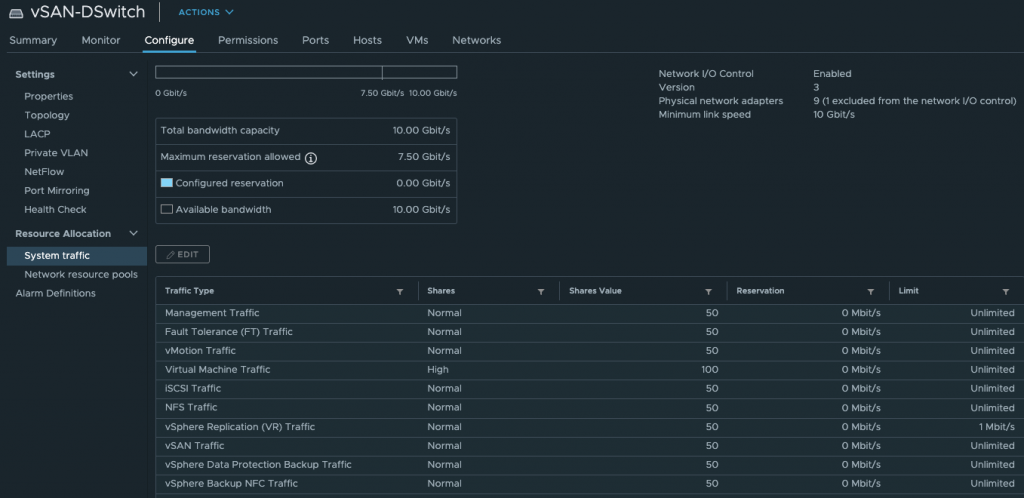Click the vSAN-DSwitch distributed switch icon

pos(16,13)
